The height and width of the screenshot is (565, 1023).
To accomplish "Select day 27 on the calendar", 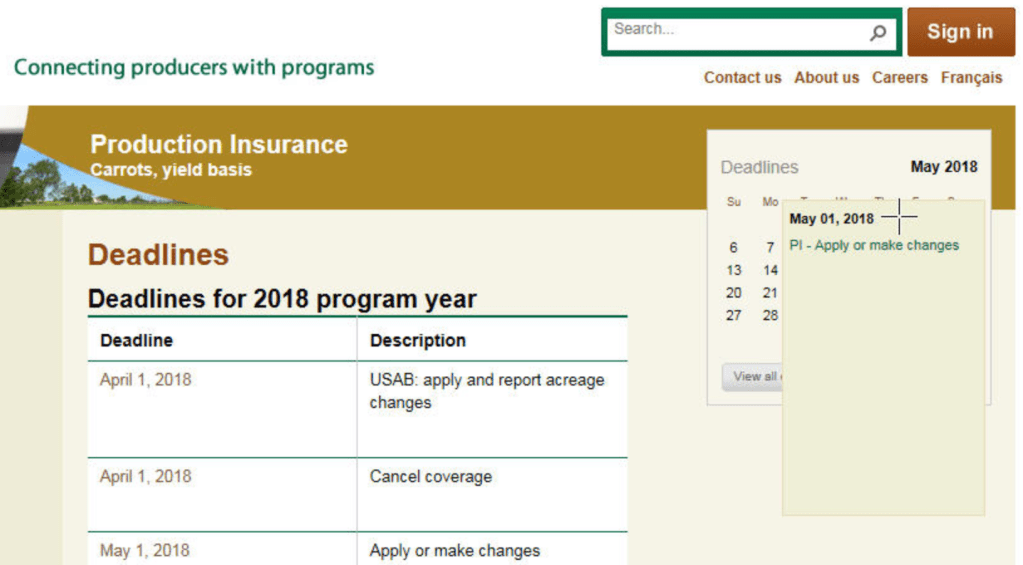I will pos(734,316).
